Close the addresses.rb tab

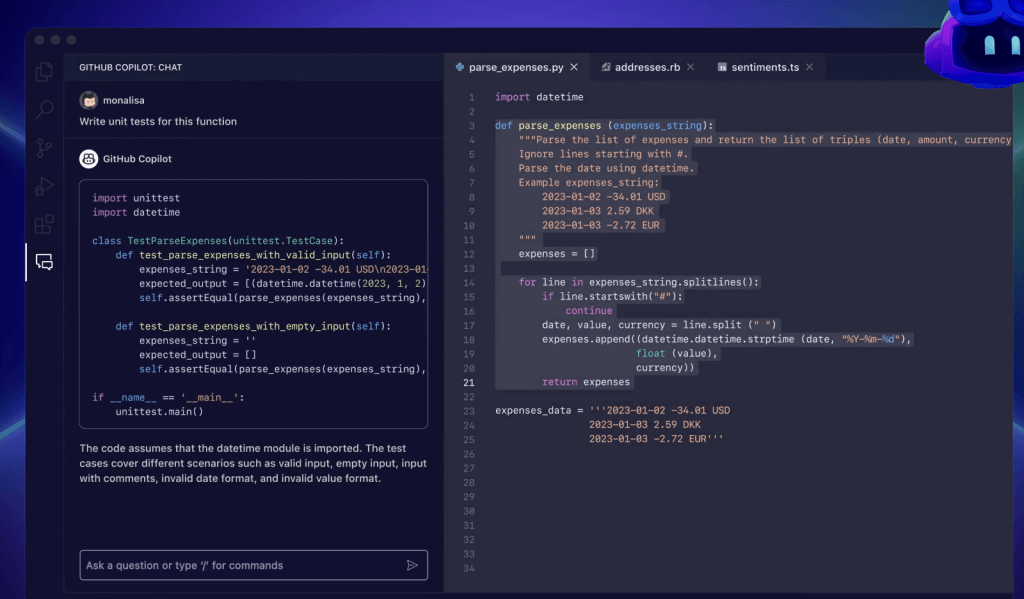[x=690, y=66]
